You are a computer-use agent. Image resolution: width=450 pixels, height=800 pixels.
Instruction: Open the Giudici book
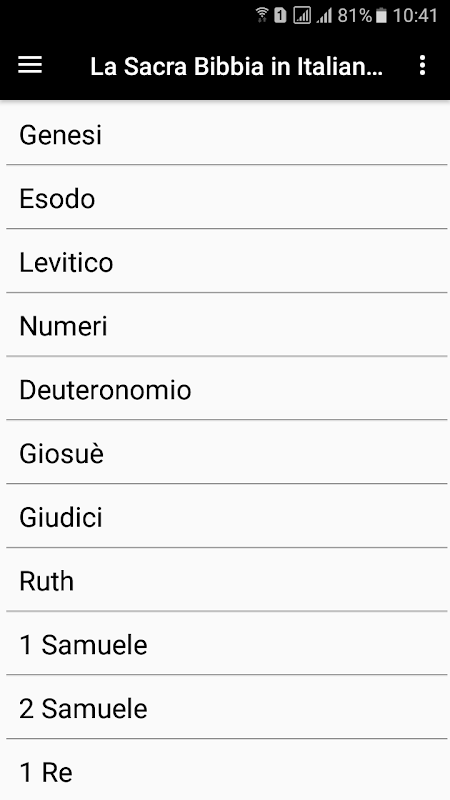227,516
